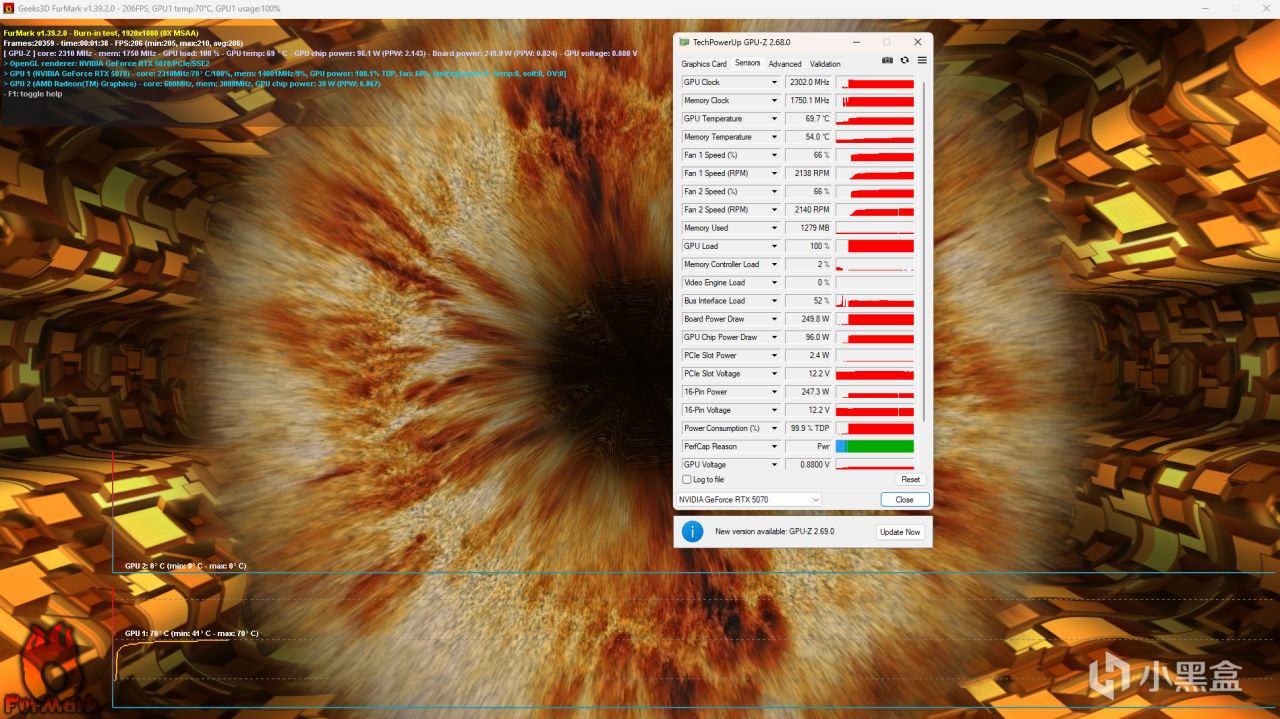Click the GPU Voltage value 0.8800 V

(808, 464)
